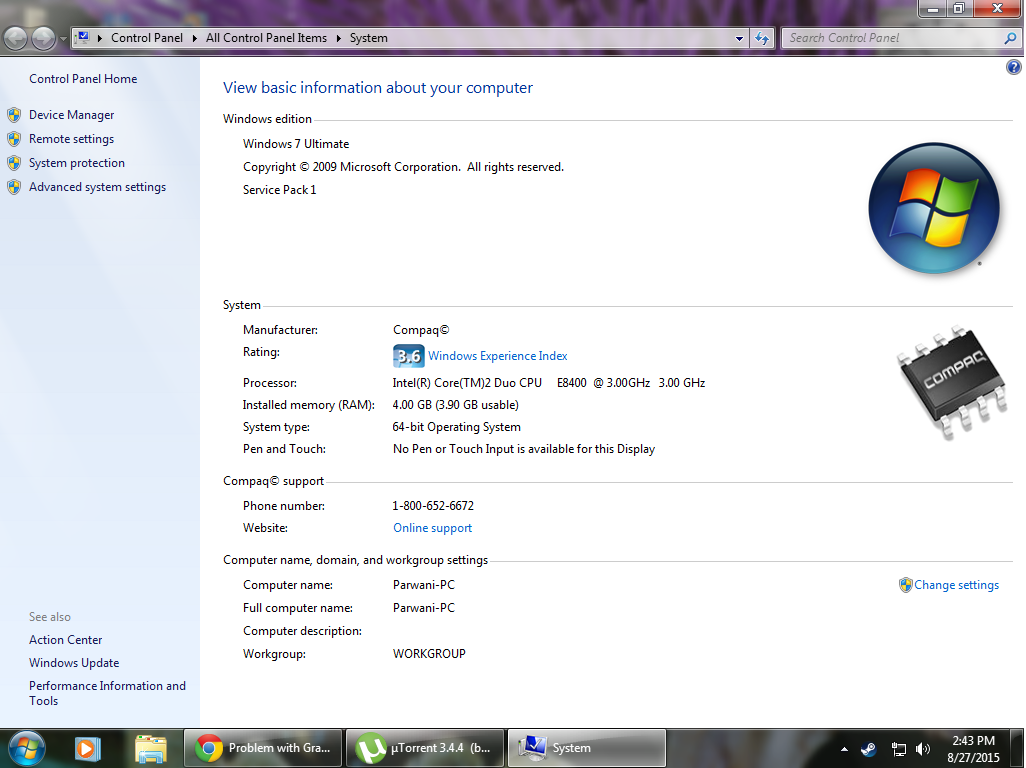1026x768 pixels.
Task: Open the µTorrent taskbar button
Action: pos(425,748)
